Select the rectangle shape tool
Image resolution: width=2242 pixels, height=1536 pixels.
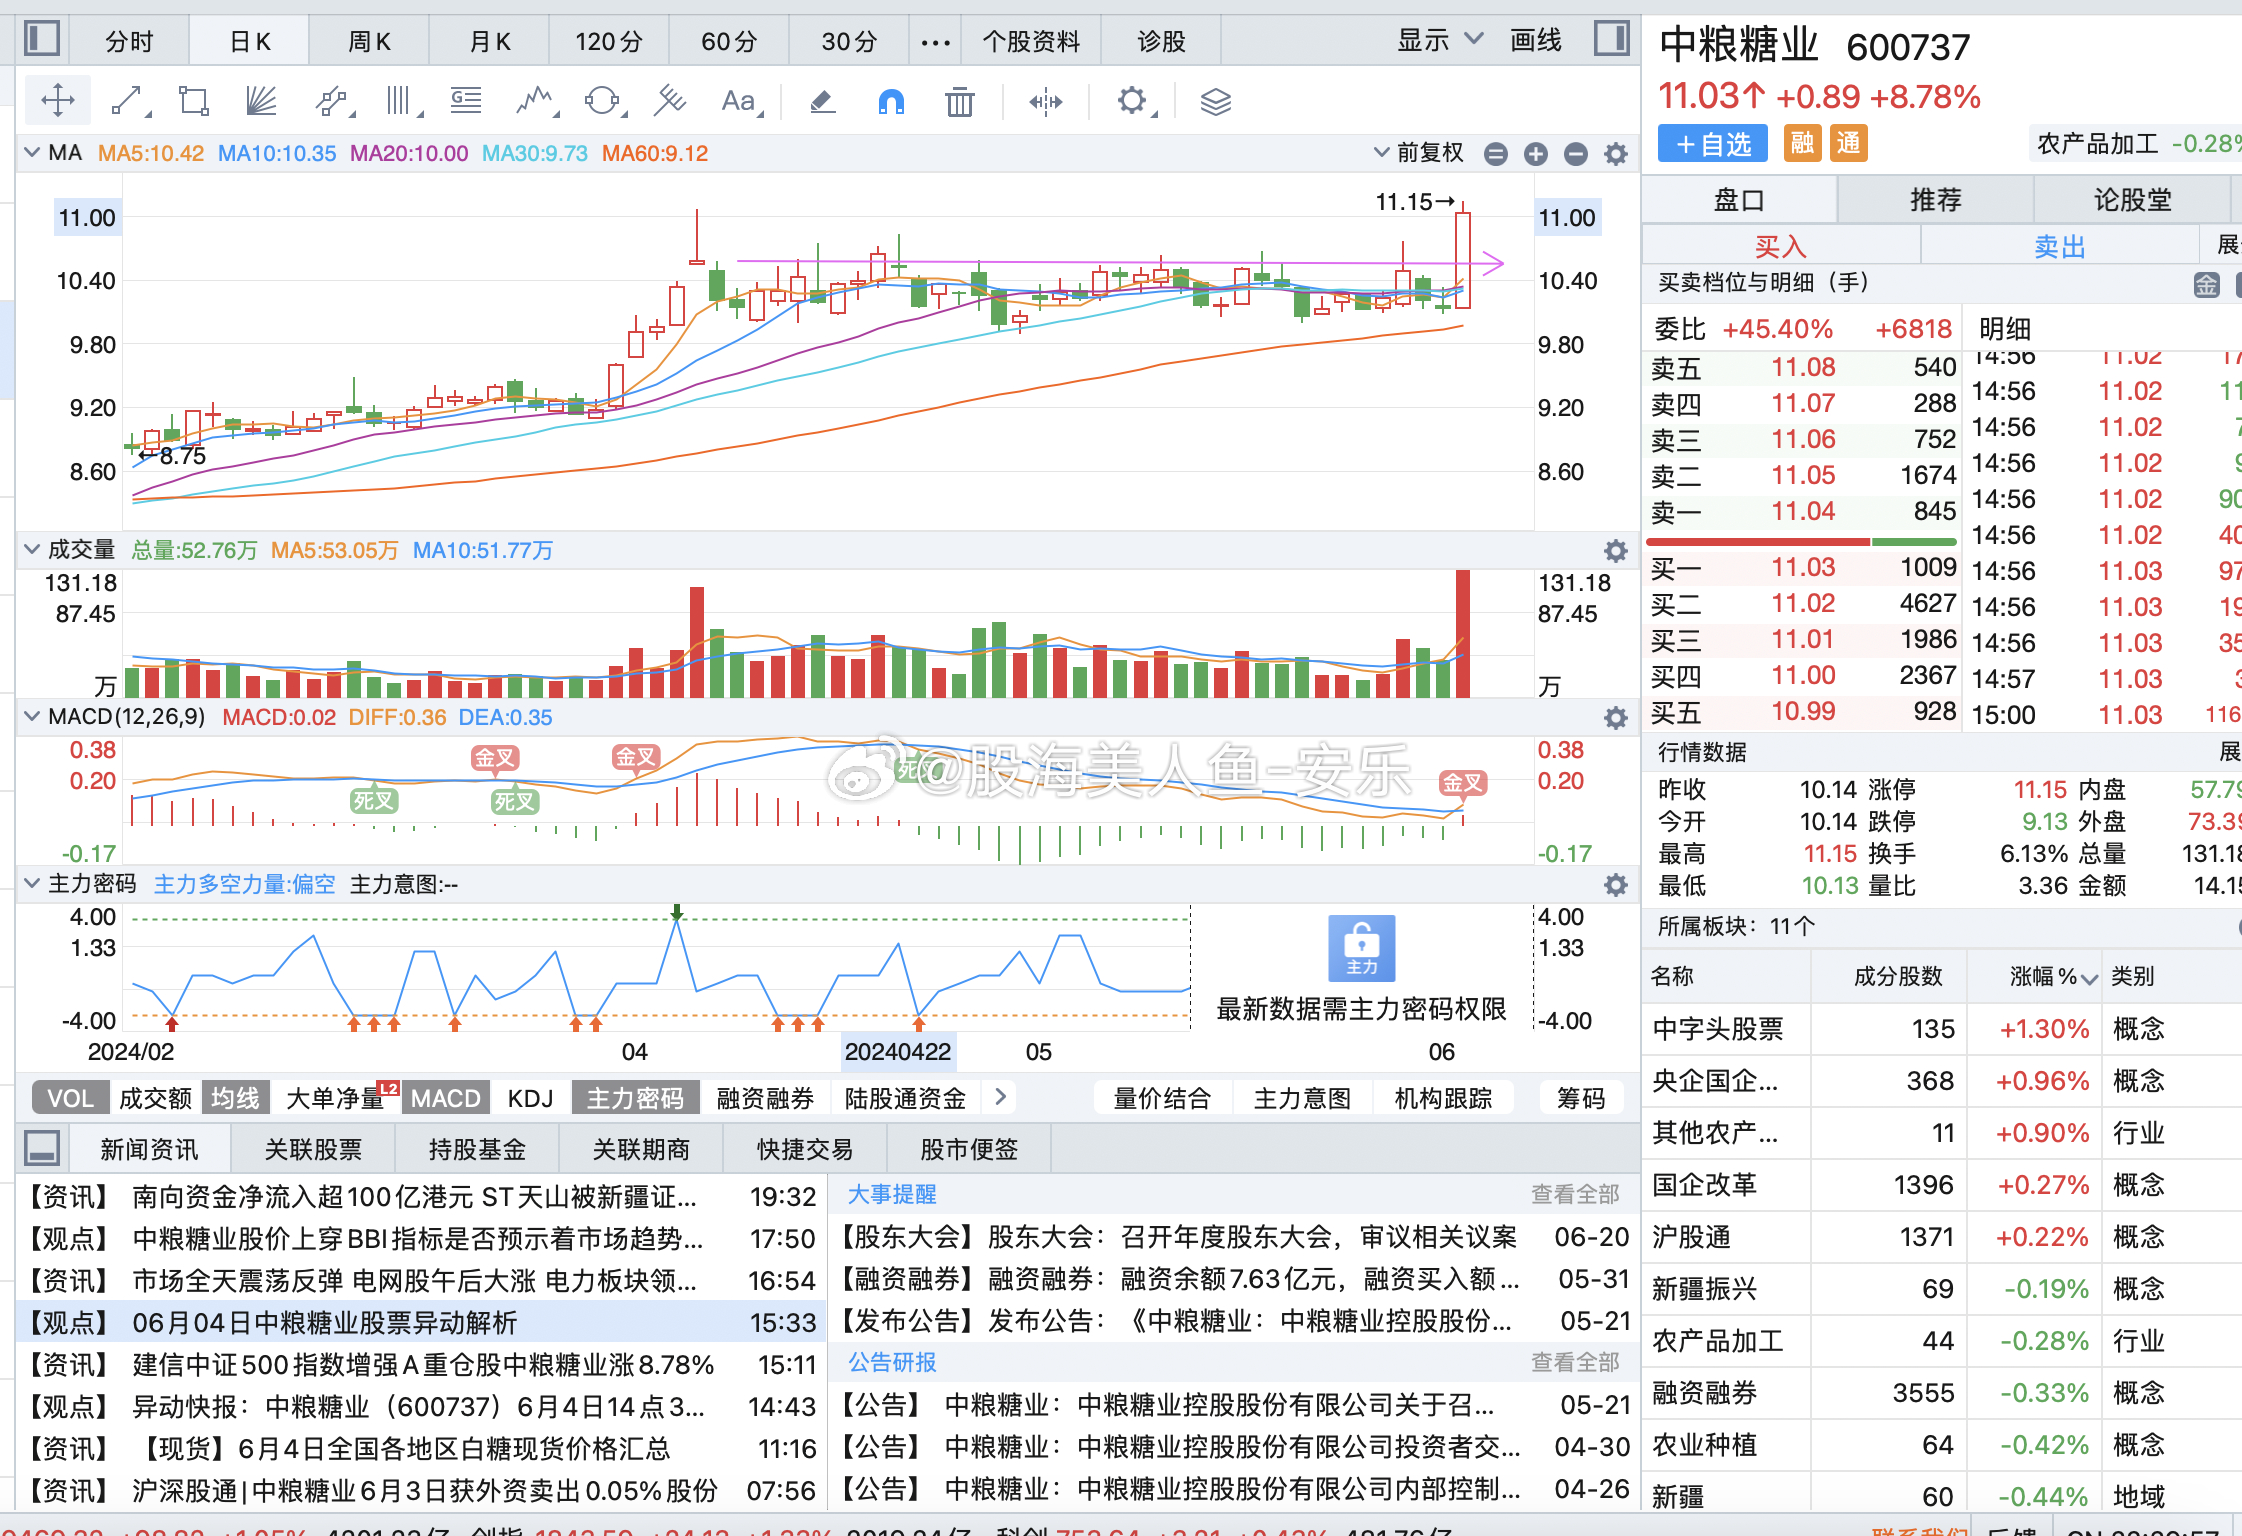193,101
